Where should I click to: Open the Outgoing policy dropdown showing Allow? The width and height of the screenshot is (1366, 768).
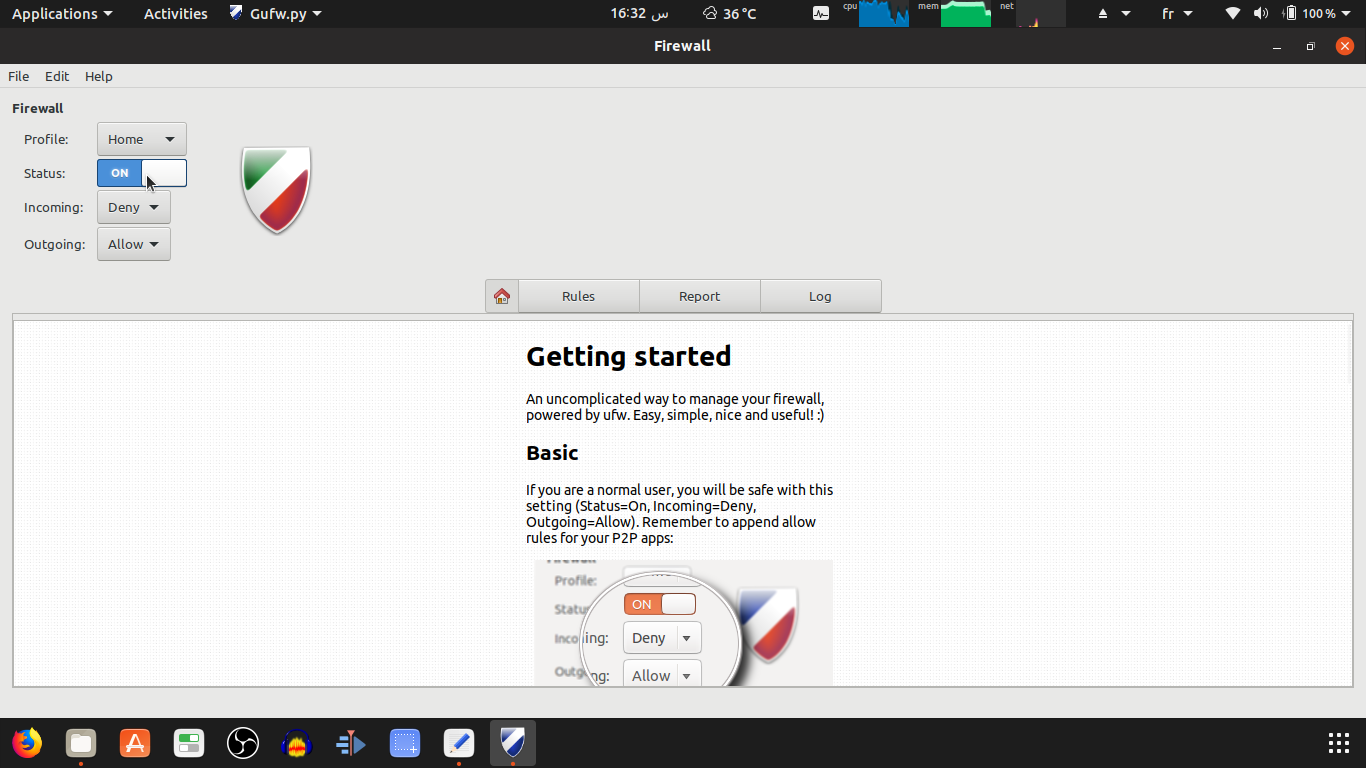coord(134,244)
